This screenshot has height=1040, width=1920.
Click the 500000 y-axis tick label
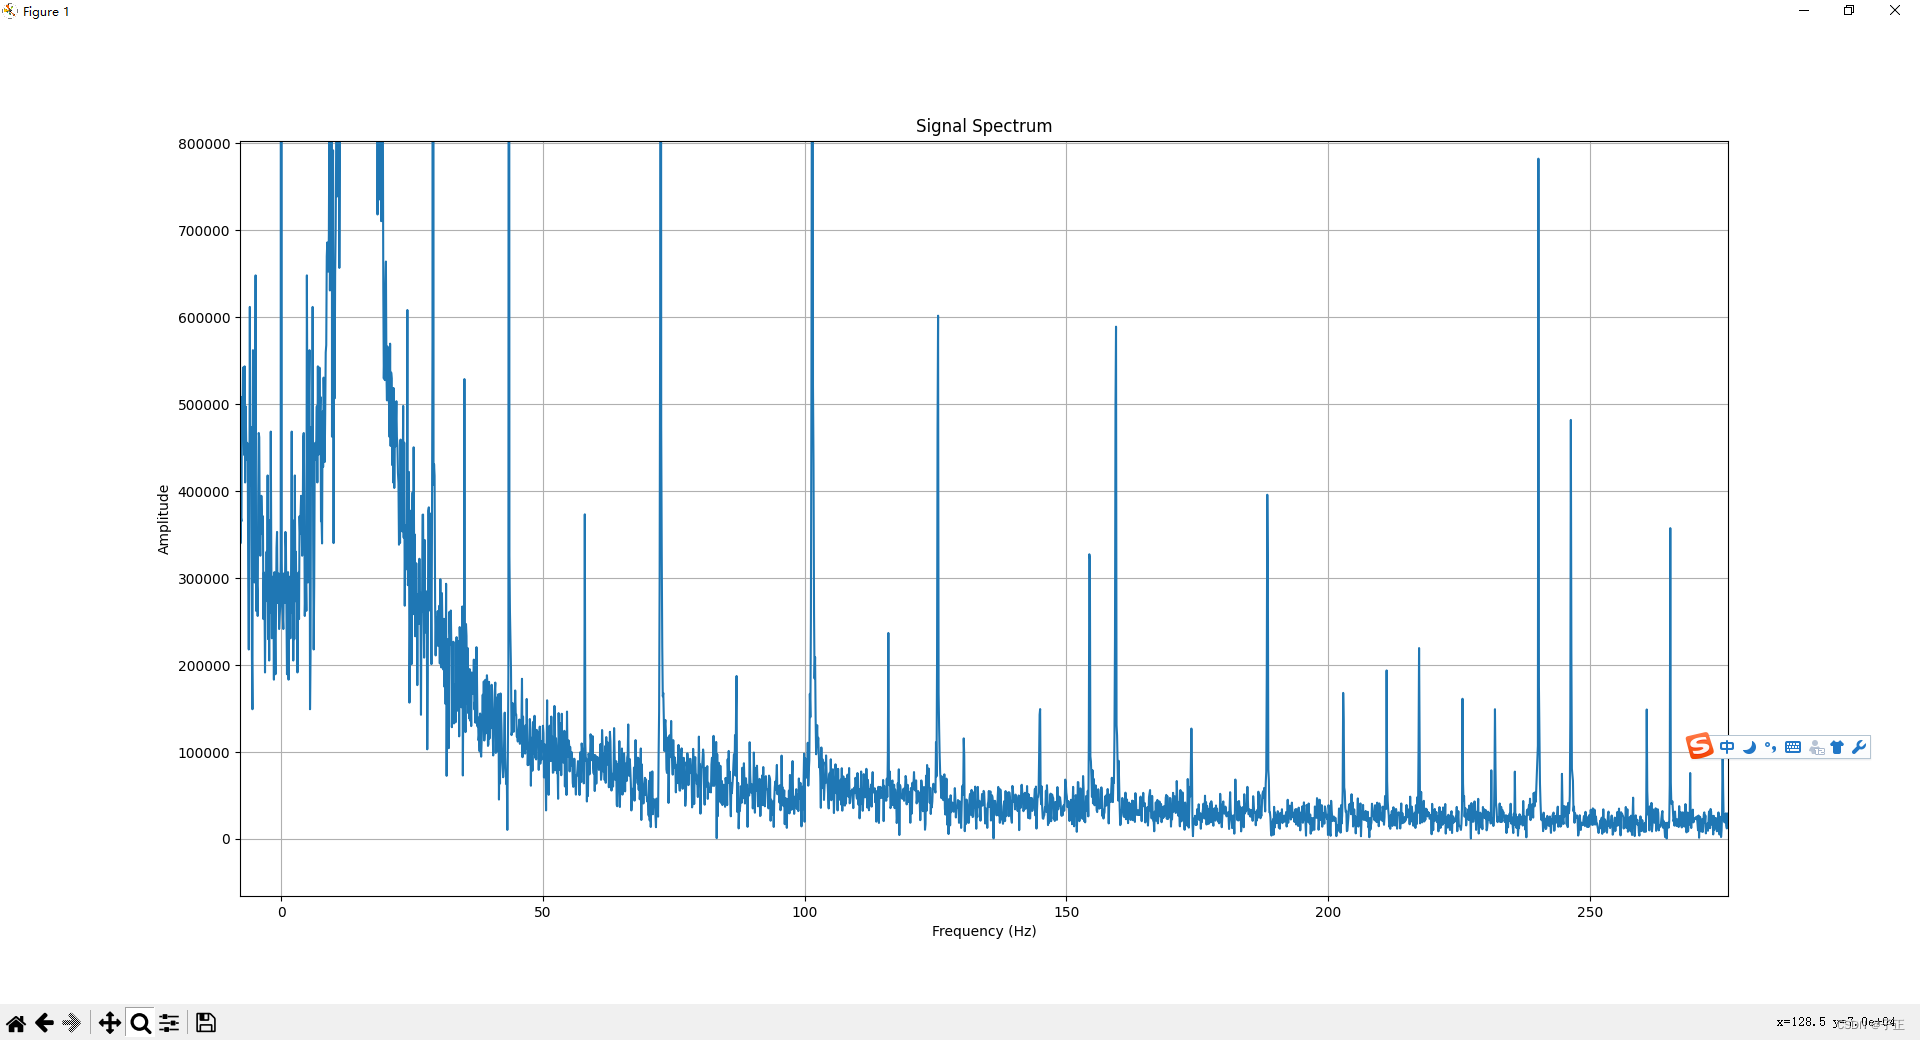[204, 405]
